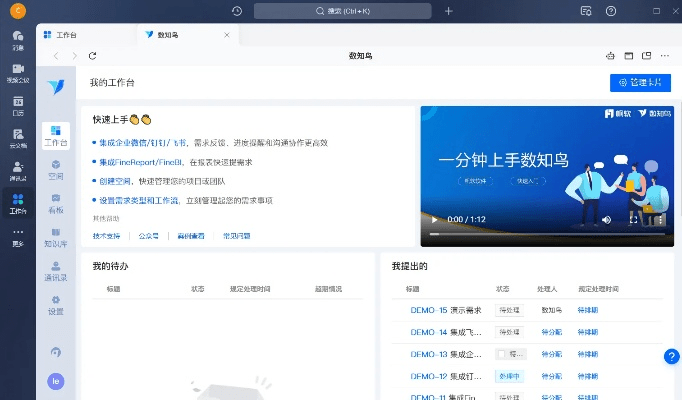Screen dimensions: 682x400
Task: Open 设置 in the 数知鸟 sidebar
Action: (56, 305)
